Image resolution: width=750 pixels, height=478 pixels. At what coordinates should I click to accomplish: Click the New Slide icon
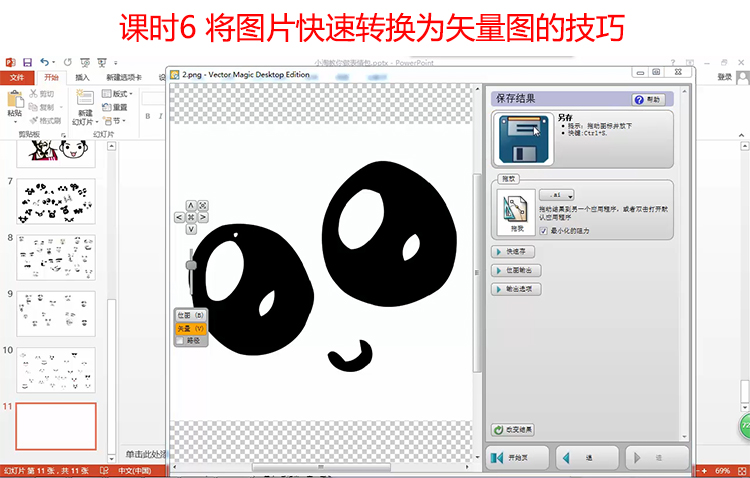pyautogui.click(x=85, y=98)
